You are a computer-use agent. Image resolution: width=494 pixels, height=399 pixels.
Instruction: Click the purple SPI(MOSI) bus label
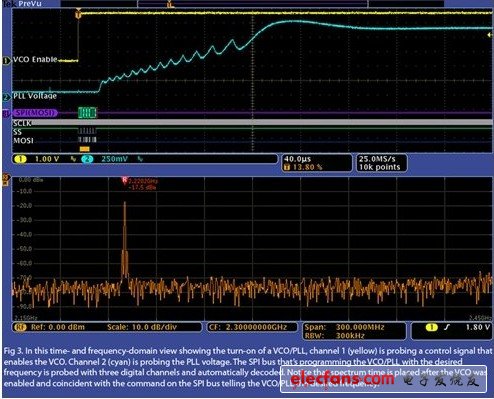pyautogui.click(x=34, y=113)
